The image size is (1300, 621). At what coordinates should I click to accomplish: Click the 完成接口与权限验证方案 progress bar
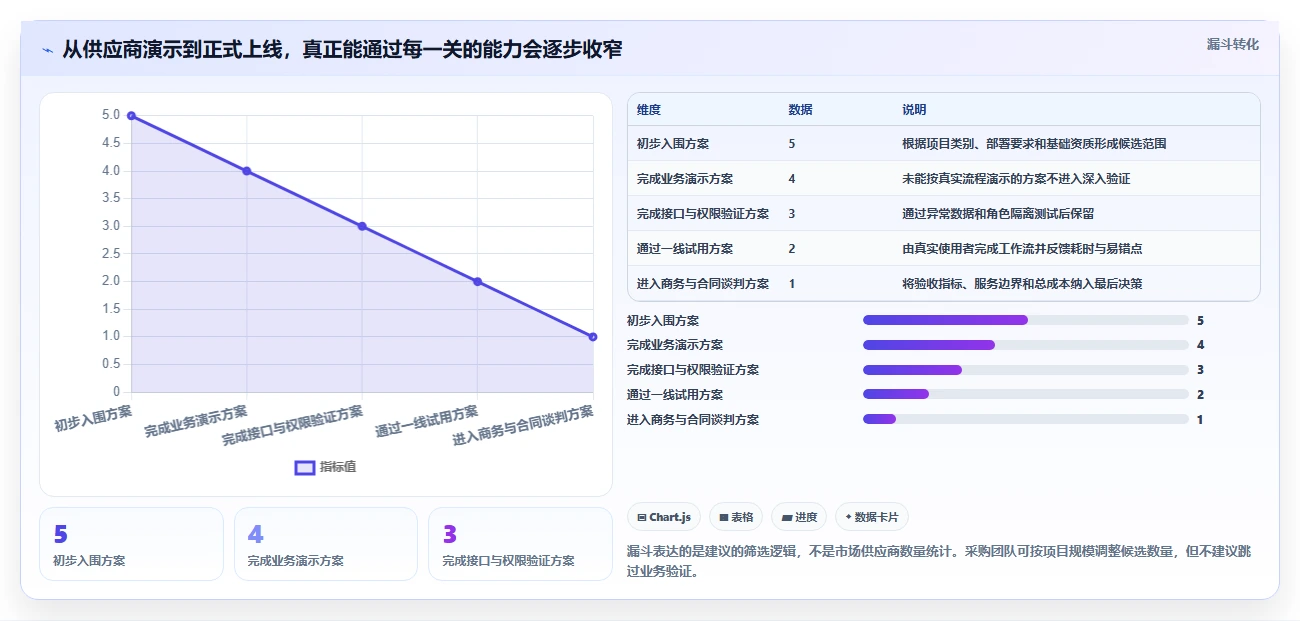pyautogui.click(x=1025, y=370)
